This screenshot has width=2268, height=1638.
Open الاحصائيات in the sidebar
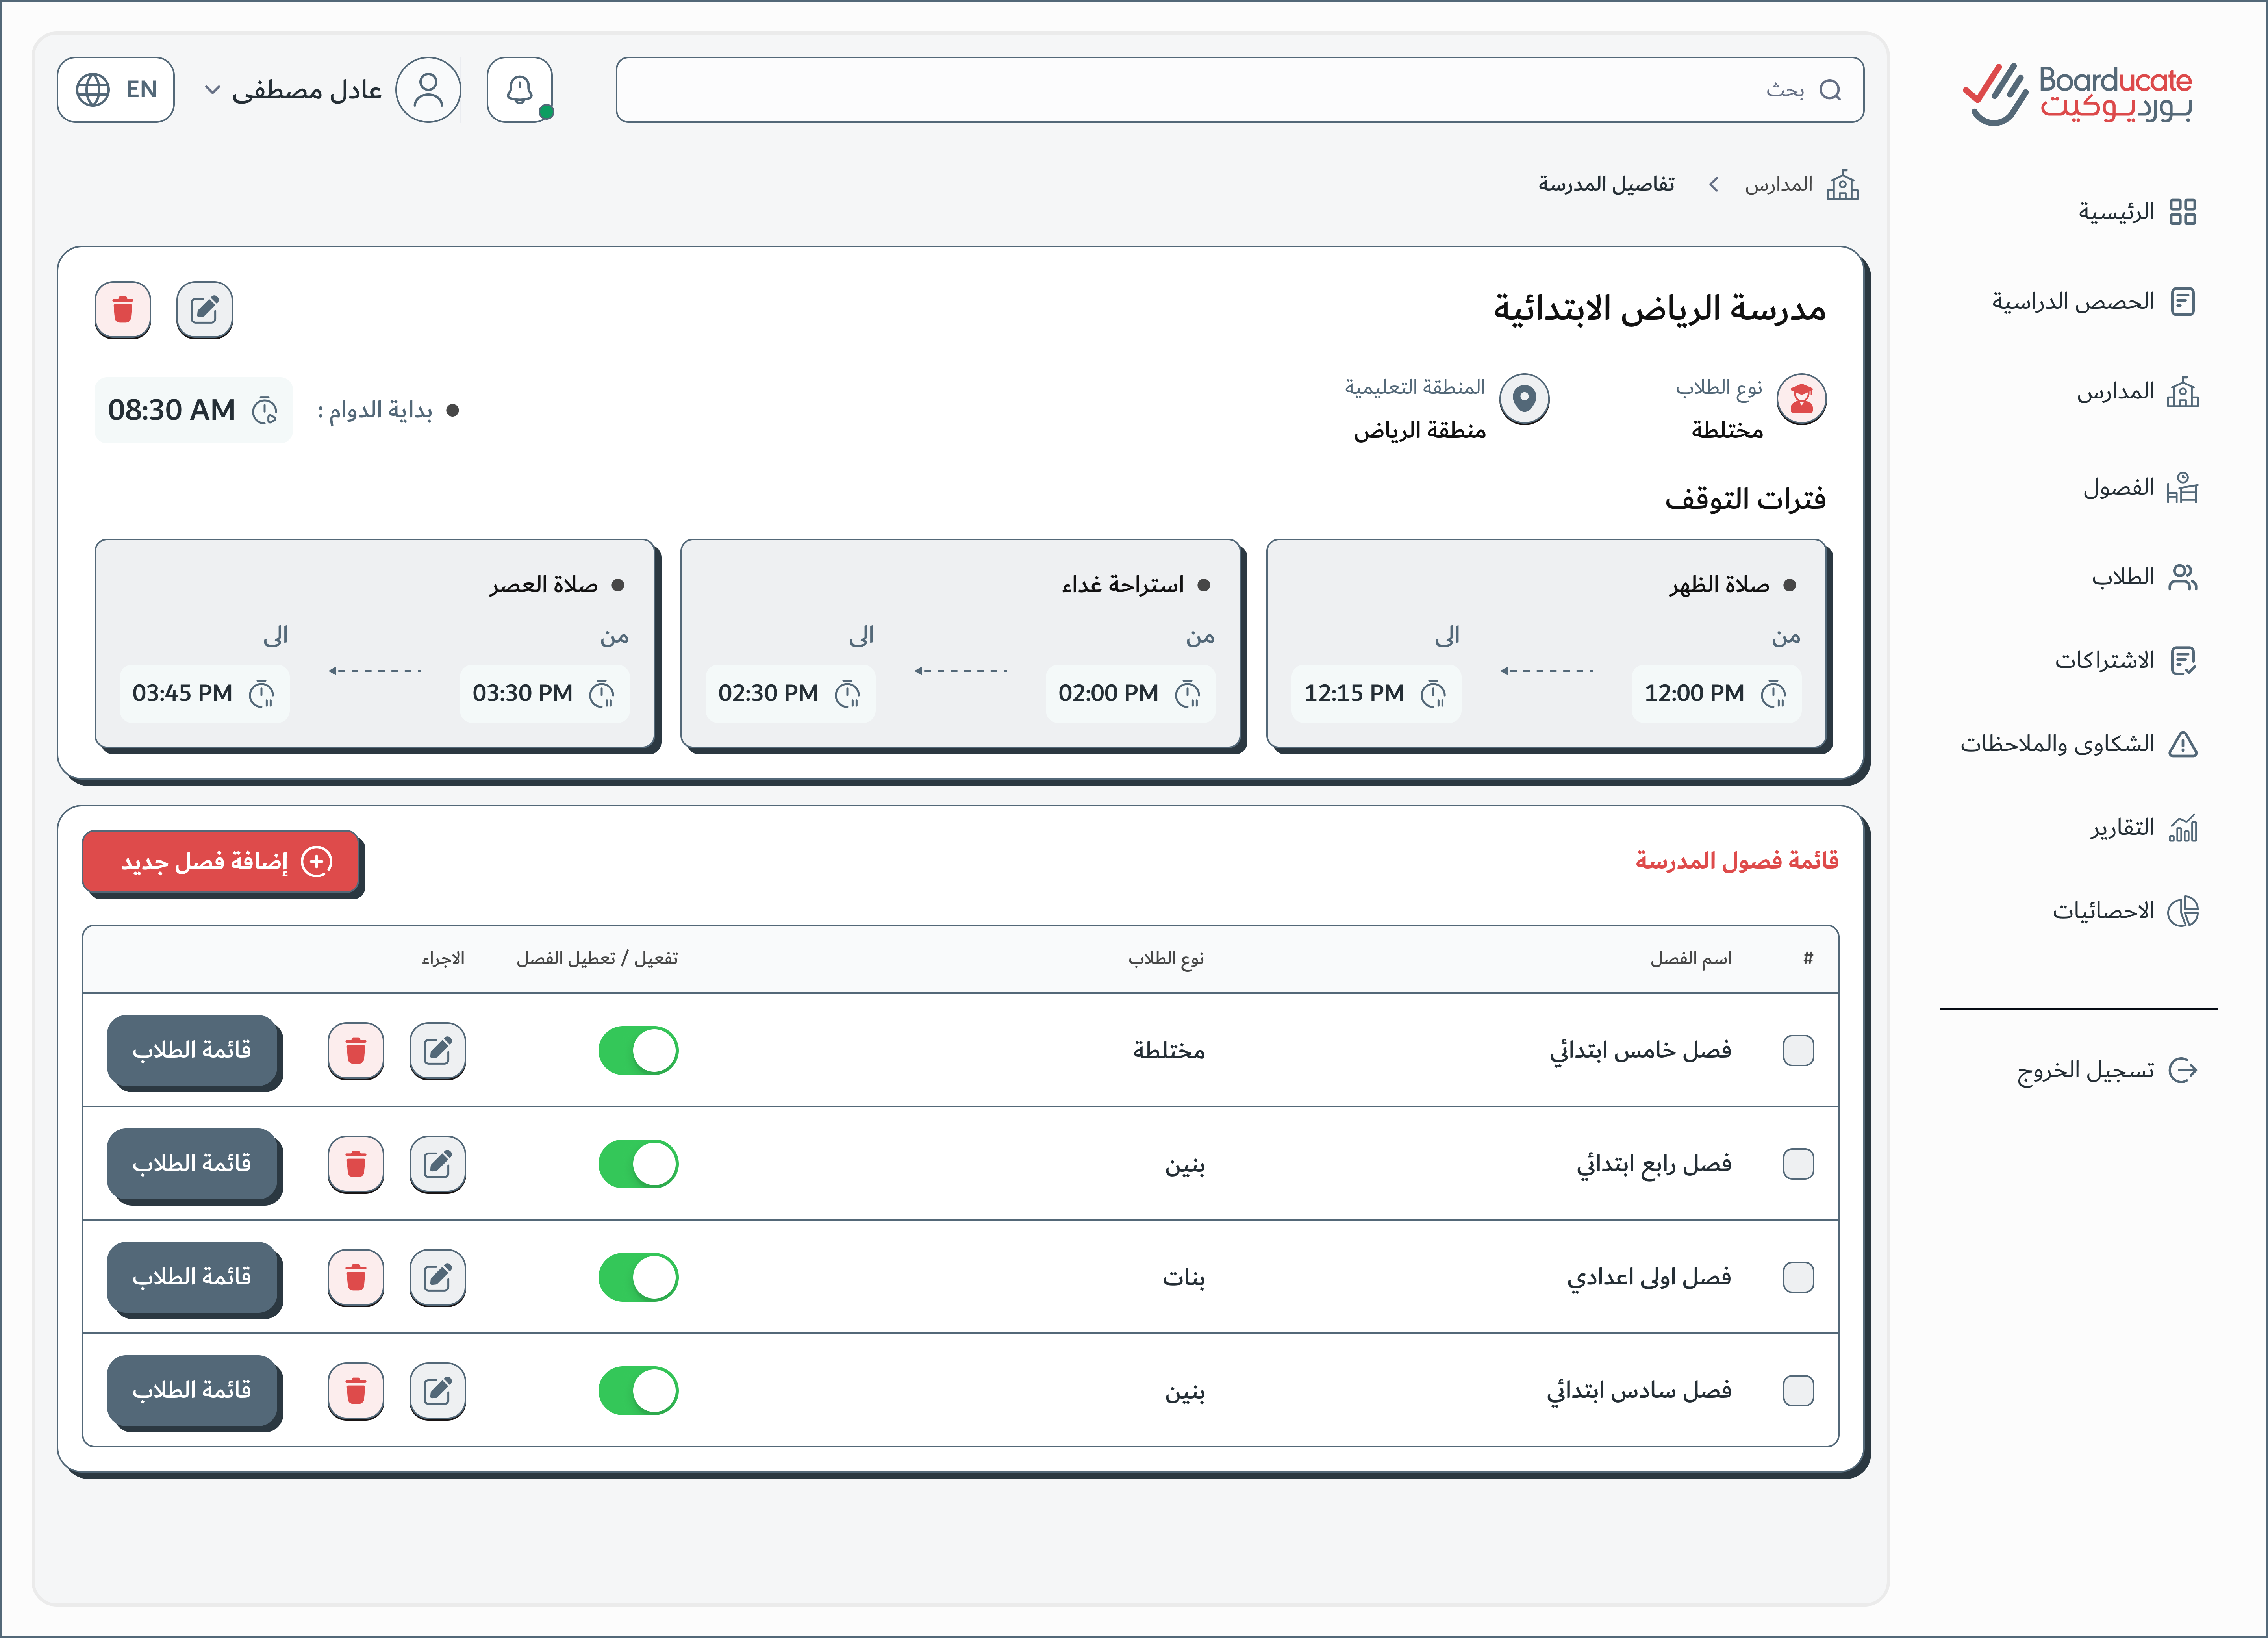tap(2125, 911)
